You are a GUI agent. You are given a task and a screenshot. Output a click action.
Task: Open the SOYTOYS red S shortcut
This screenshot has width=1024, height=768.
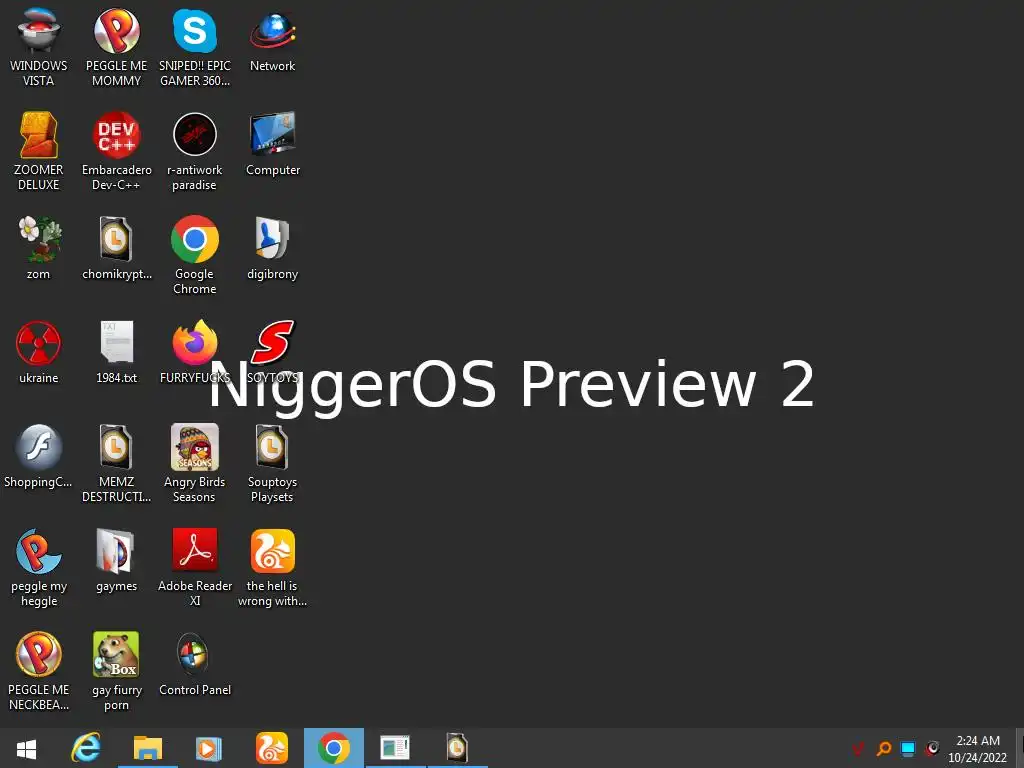[x=272, y=352]
